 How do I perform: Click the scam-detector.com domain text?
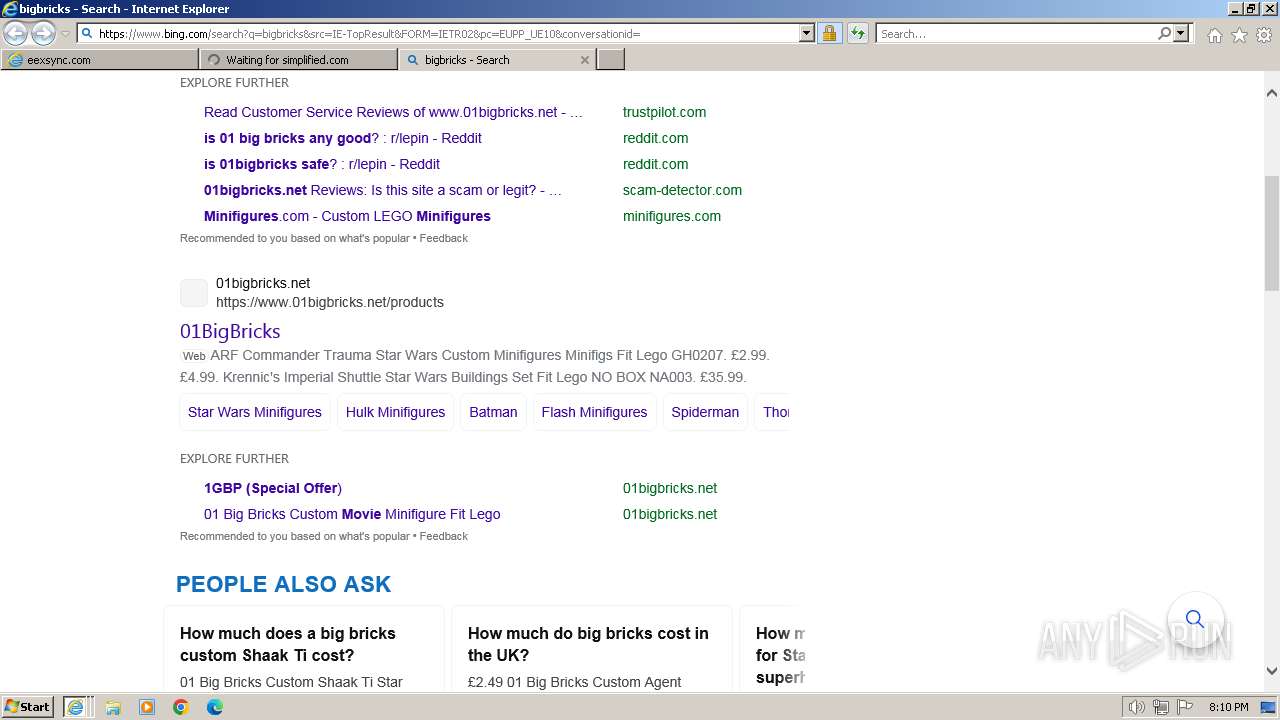tap(682, 190)
